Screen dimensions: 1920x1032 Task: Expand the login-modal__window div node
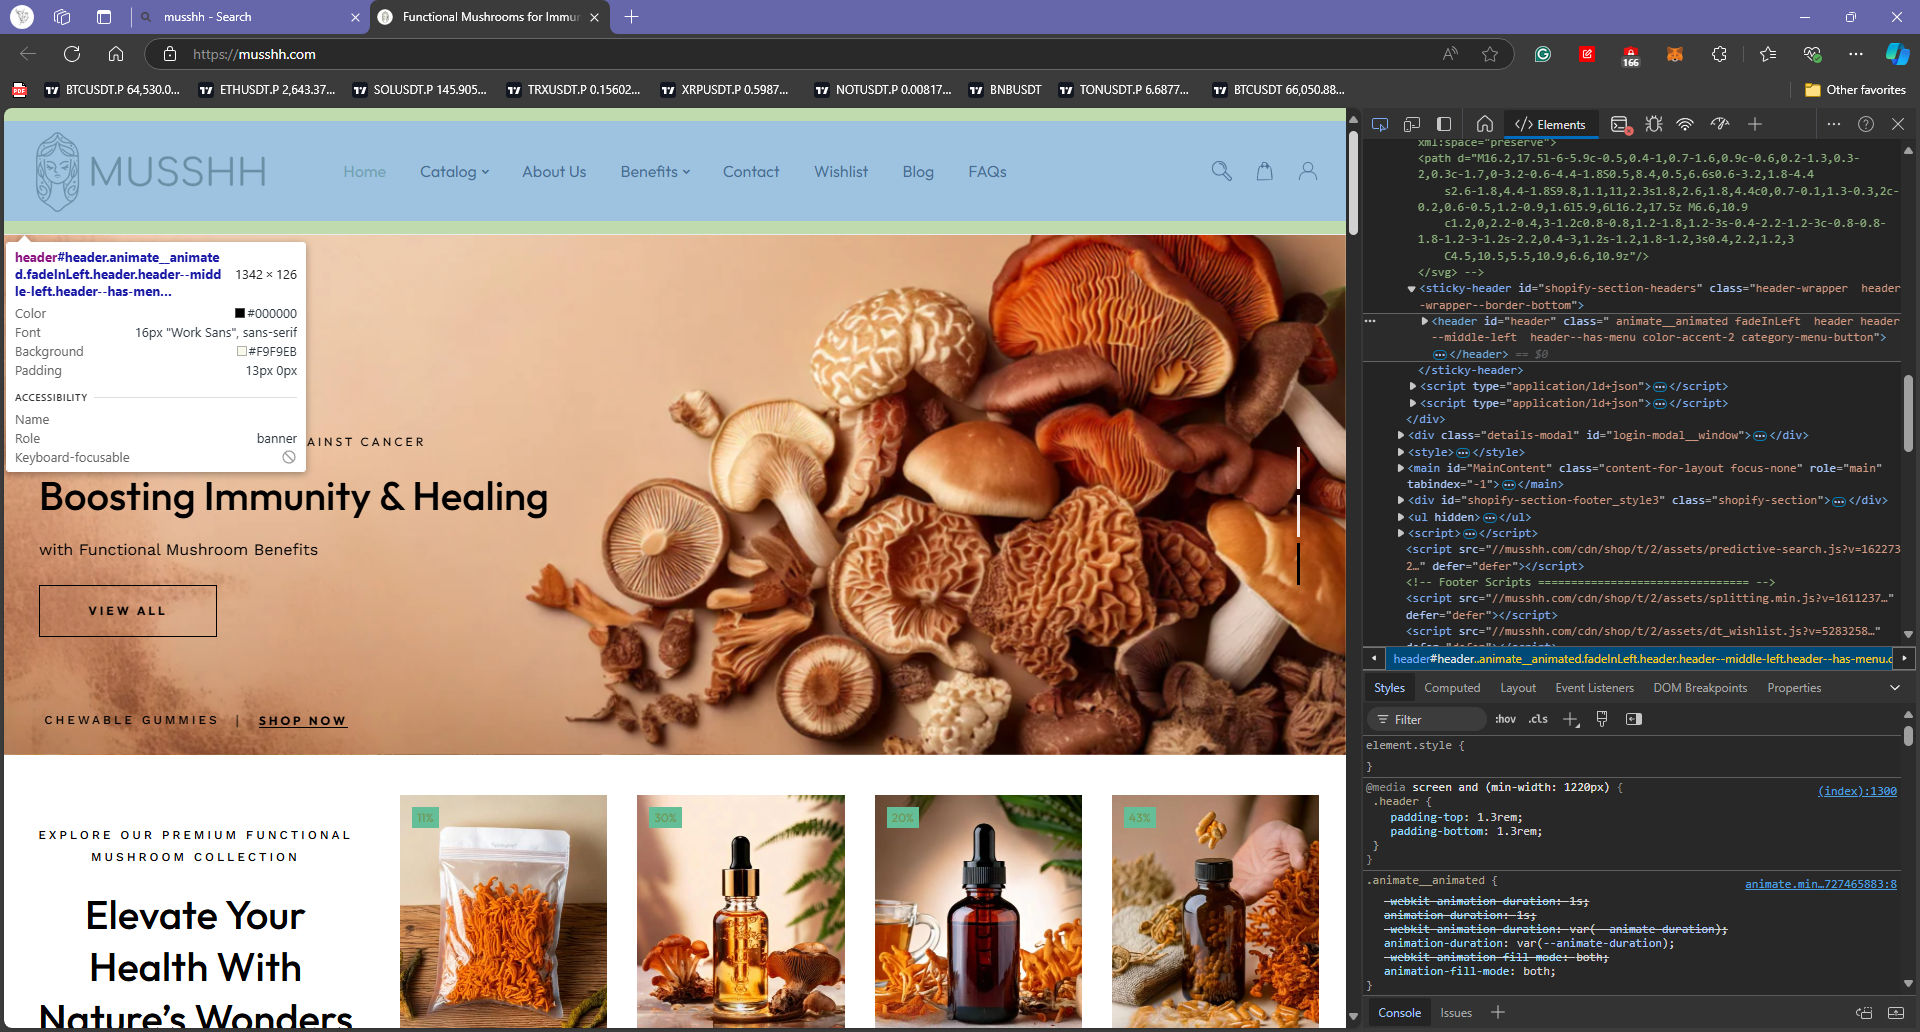pos(1401,435)
